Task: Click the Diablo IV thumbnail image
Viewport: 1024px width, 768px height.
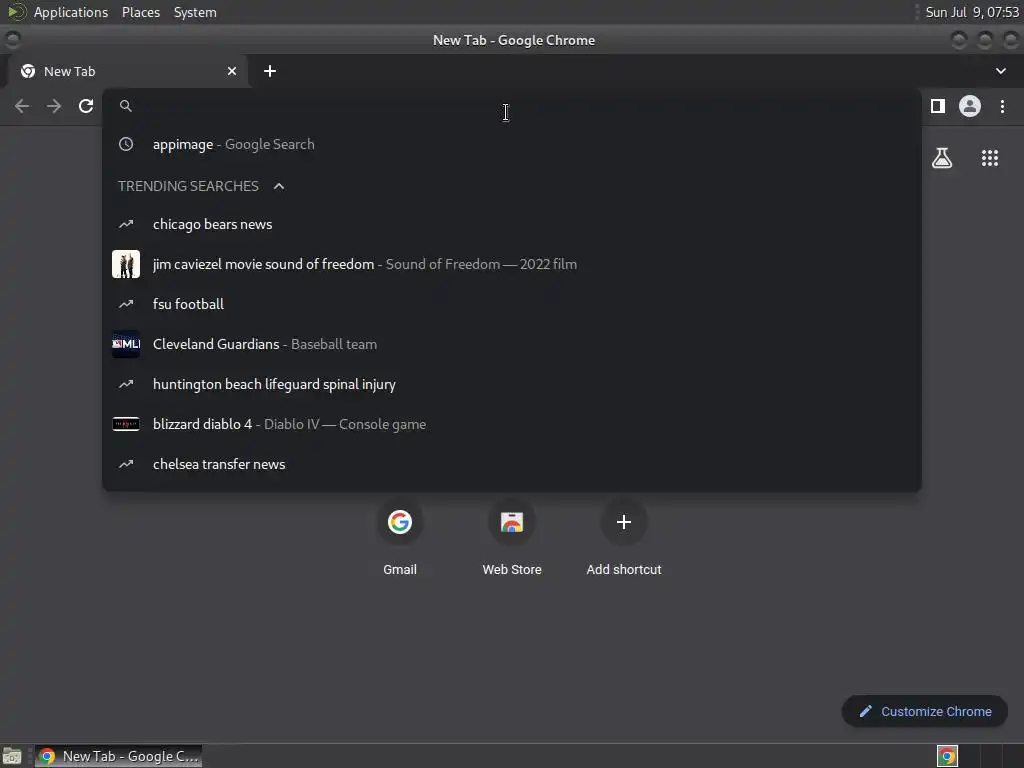Action: [126, 424]
